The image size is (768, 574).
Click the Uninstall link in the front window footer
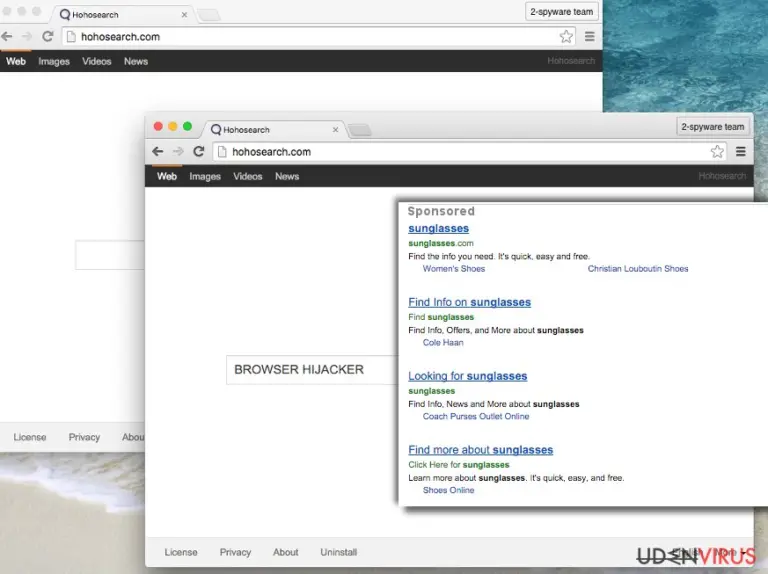338,552
